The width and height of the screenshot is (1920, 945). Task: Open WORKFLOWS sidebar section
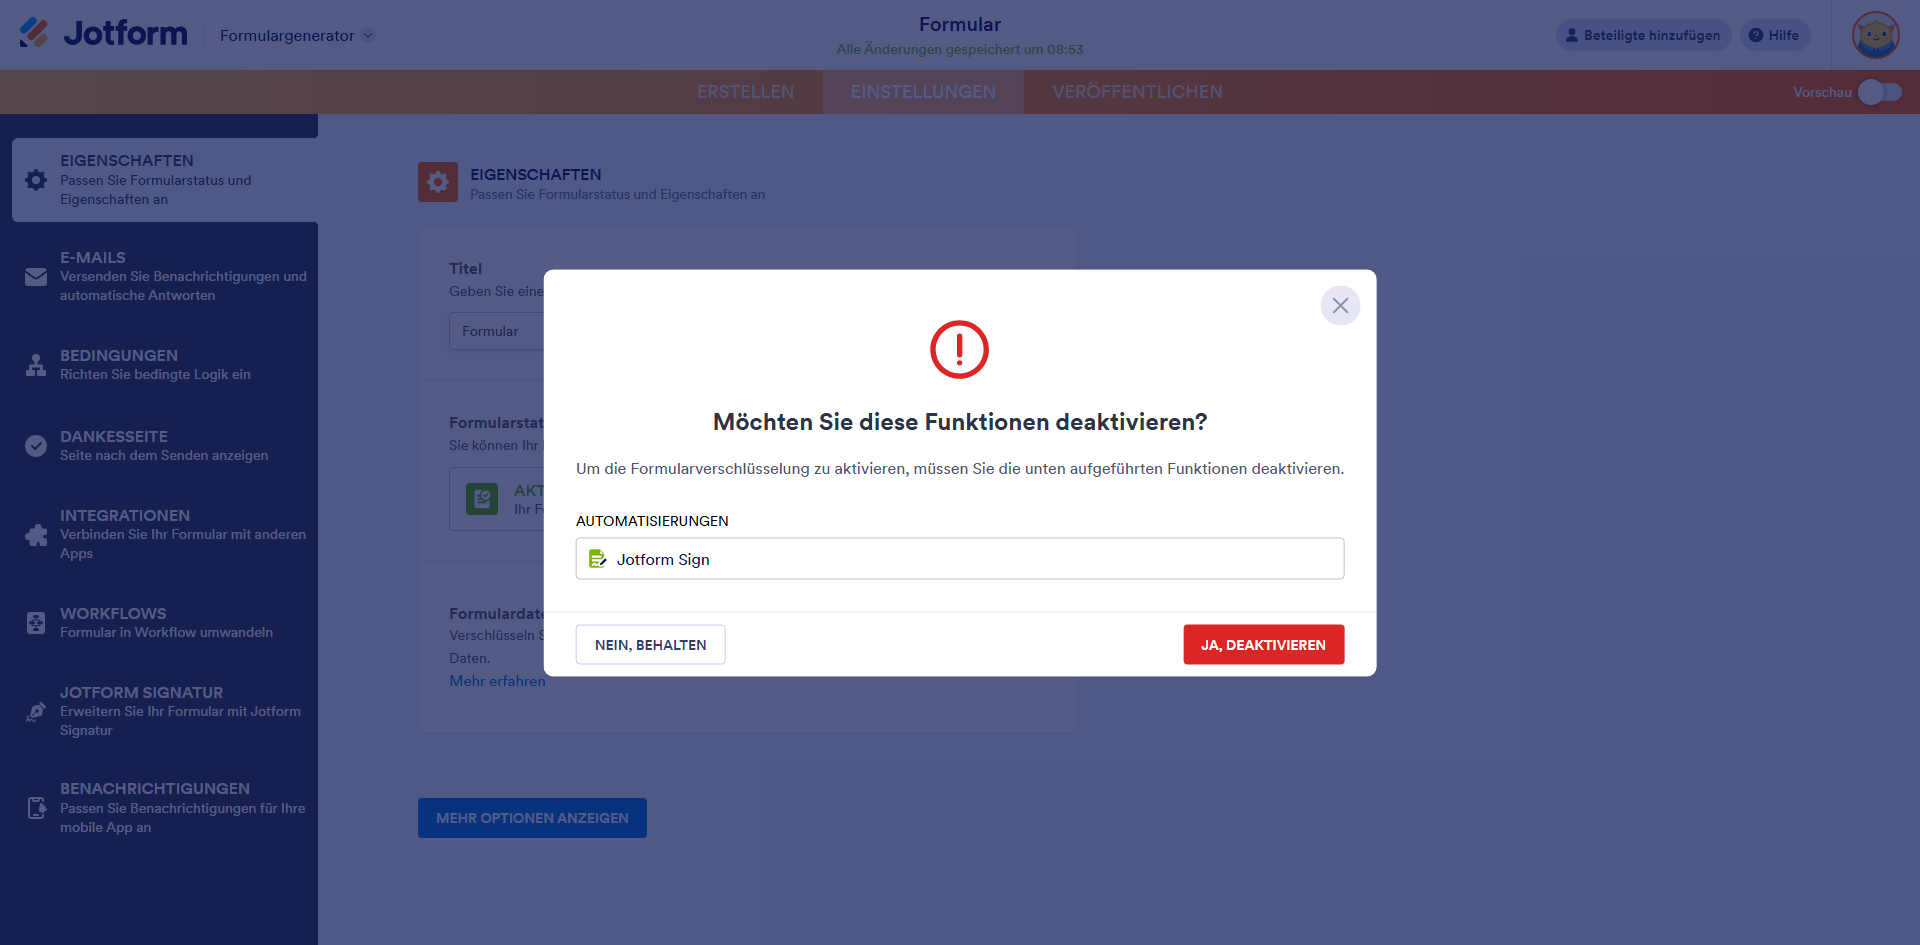click(x=165, y=622)
